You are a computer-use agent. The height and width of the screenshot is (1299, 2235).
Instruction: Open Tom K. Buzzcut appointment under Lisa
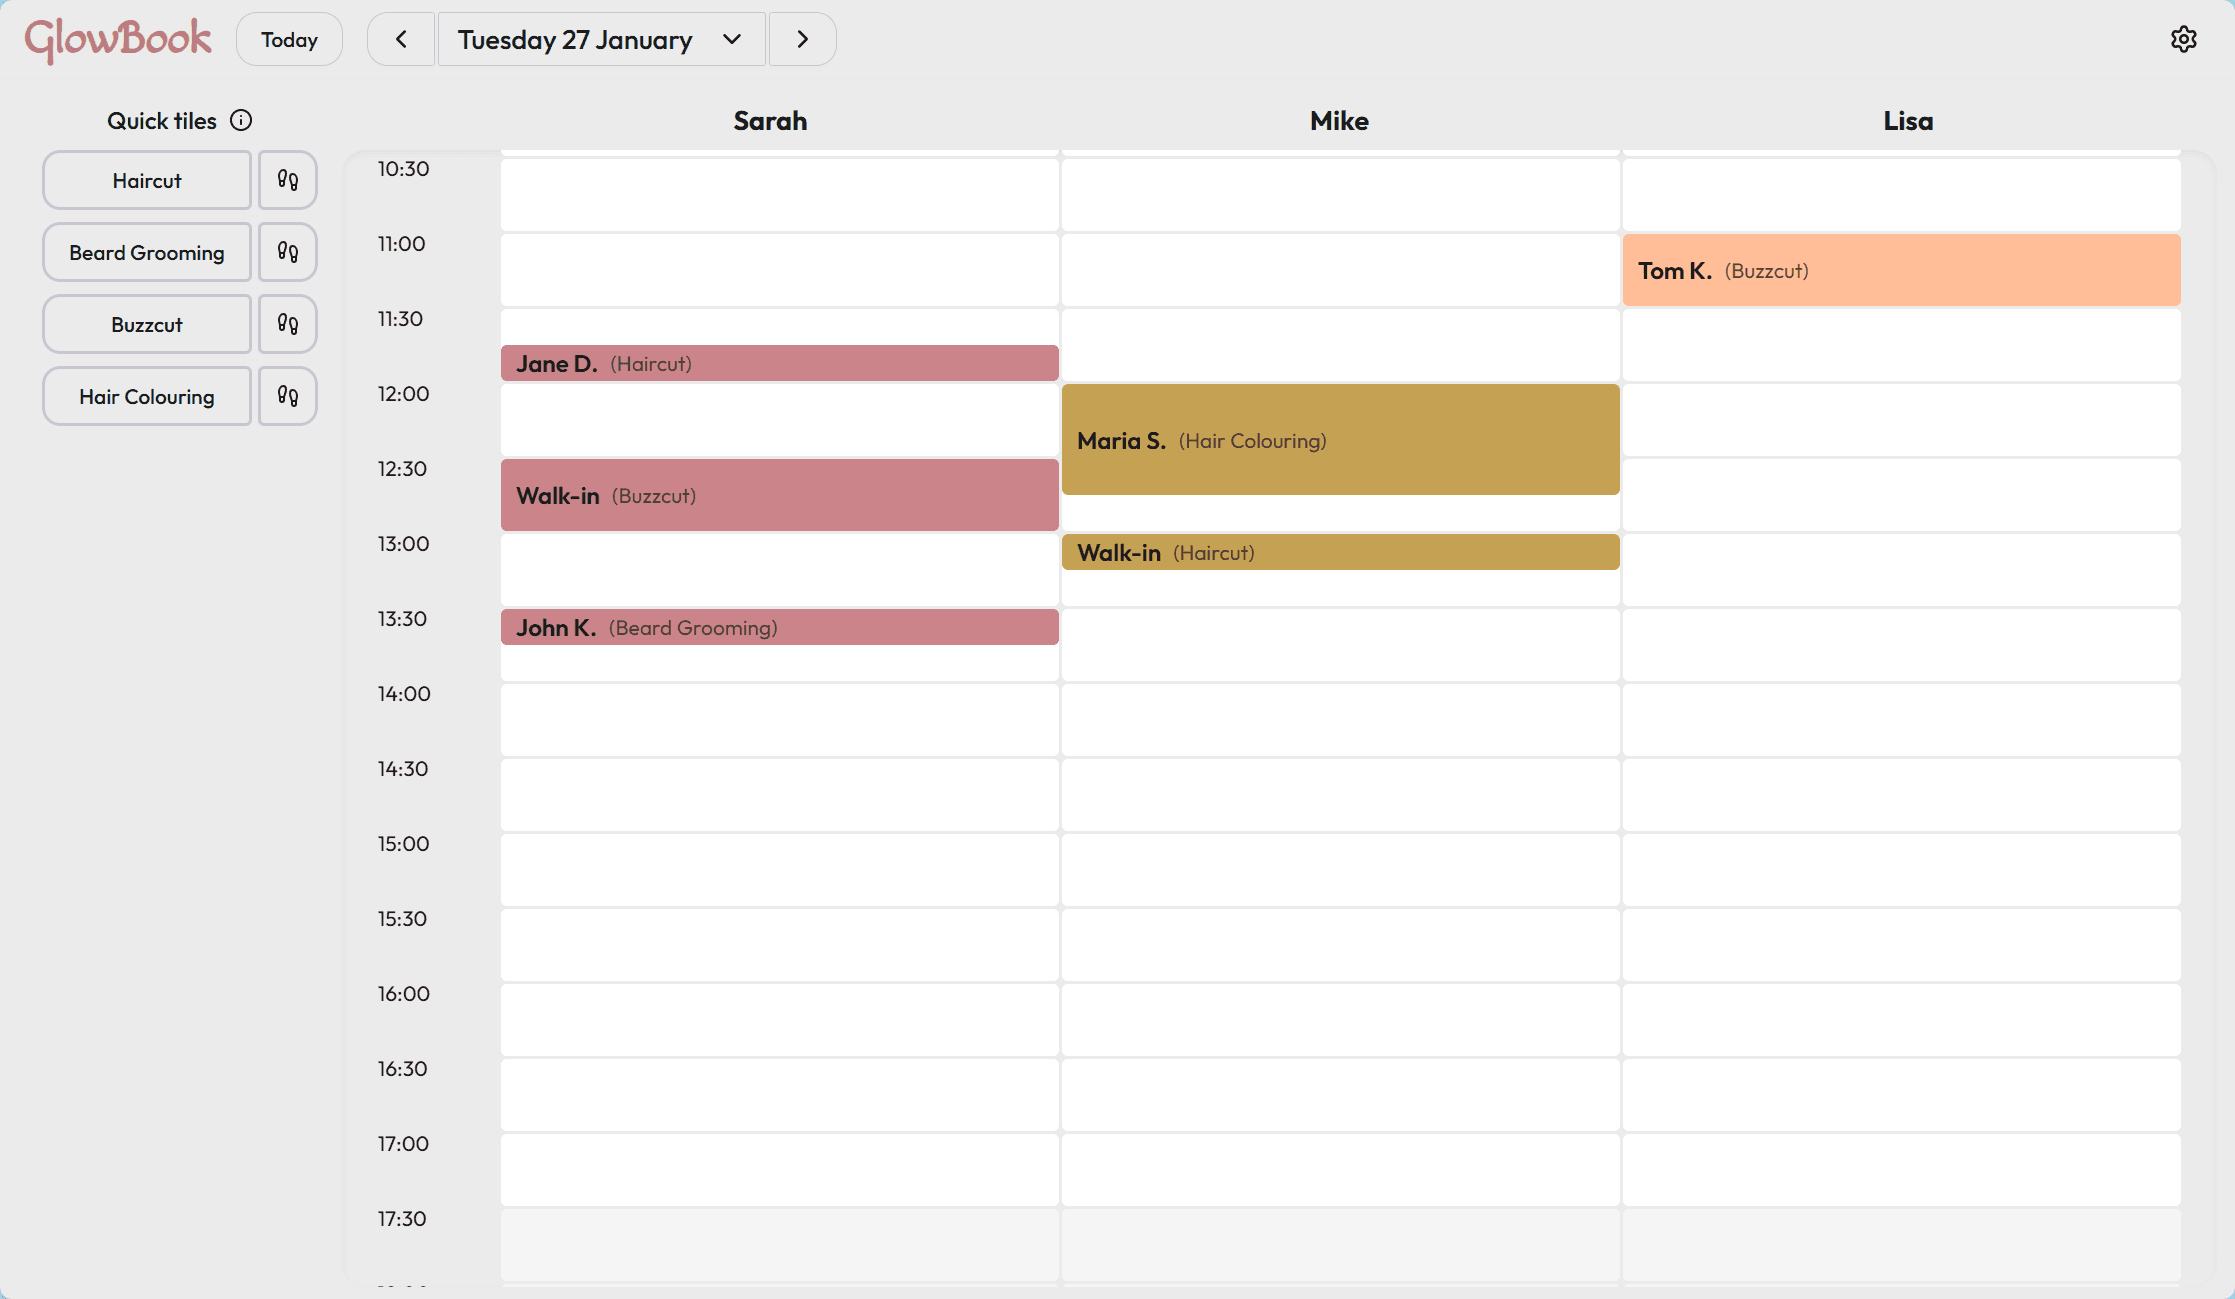pos(1900,270)
